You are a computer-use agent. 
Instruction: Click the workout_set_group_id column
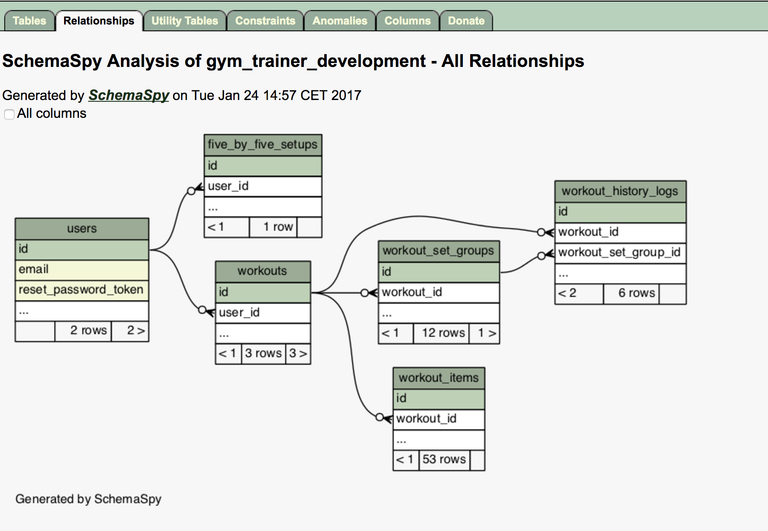pos(620,252)
